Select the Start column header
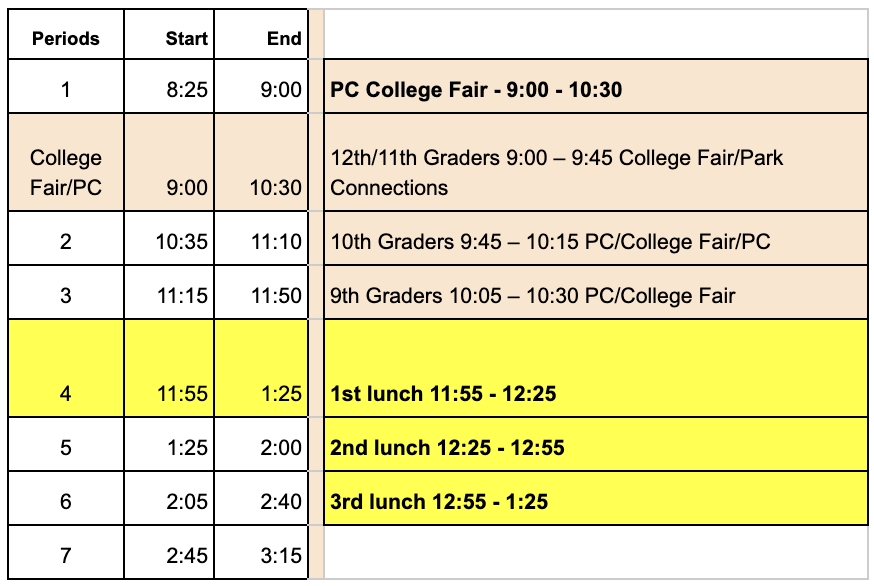 [x=169, y=34]
